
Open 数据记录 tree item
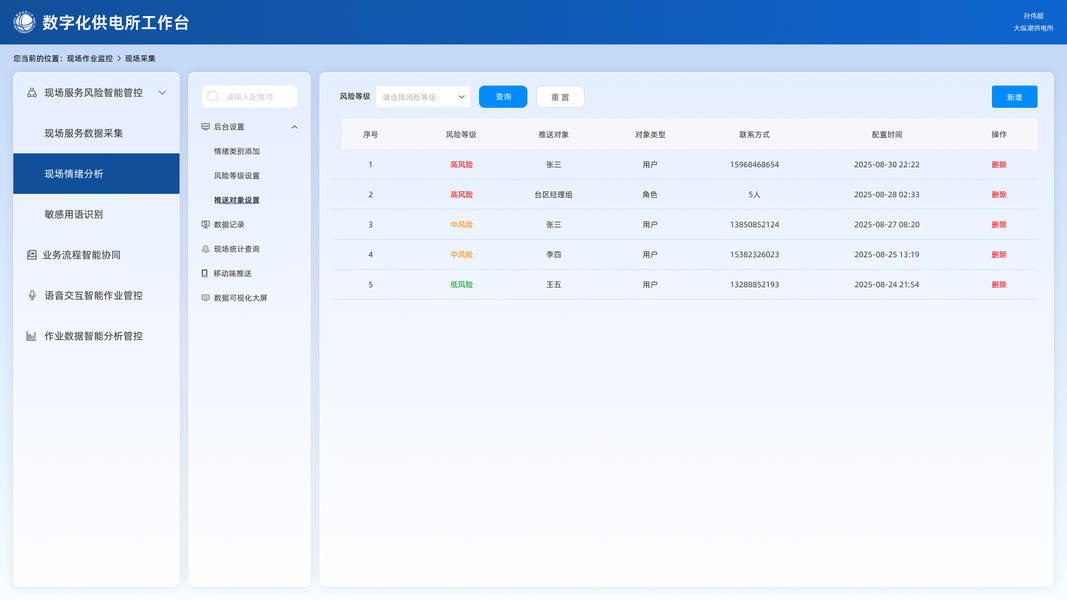[229, 224]
